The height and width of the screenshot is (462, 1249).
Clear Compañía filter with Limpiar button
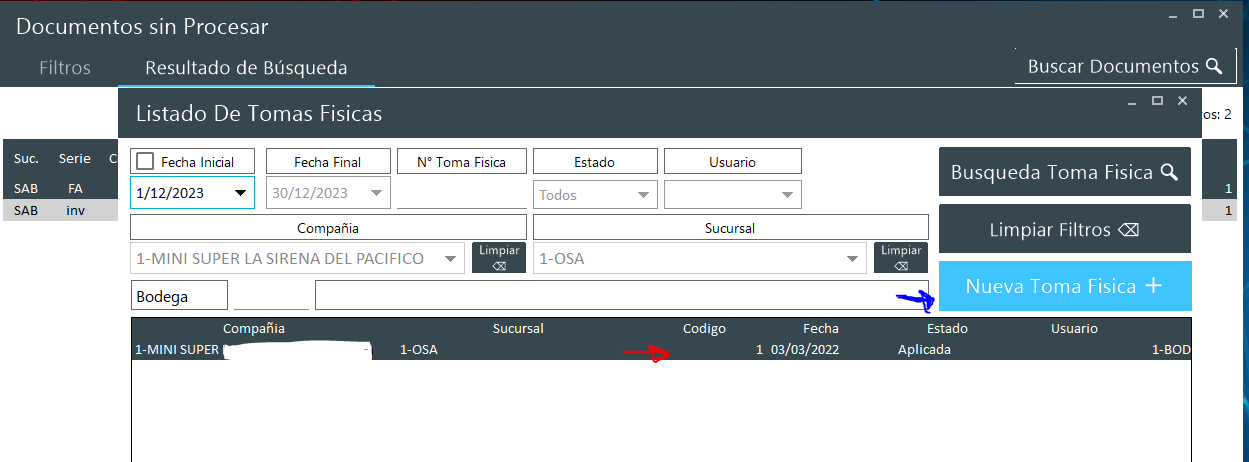pyautogui.click(x=499, y=257)
